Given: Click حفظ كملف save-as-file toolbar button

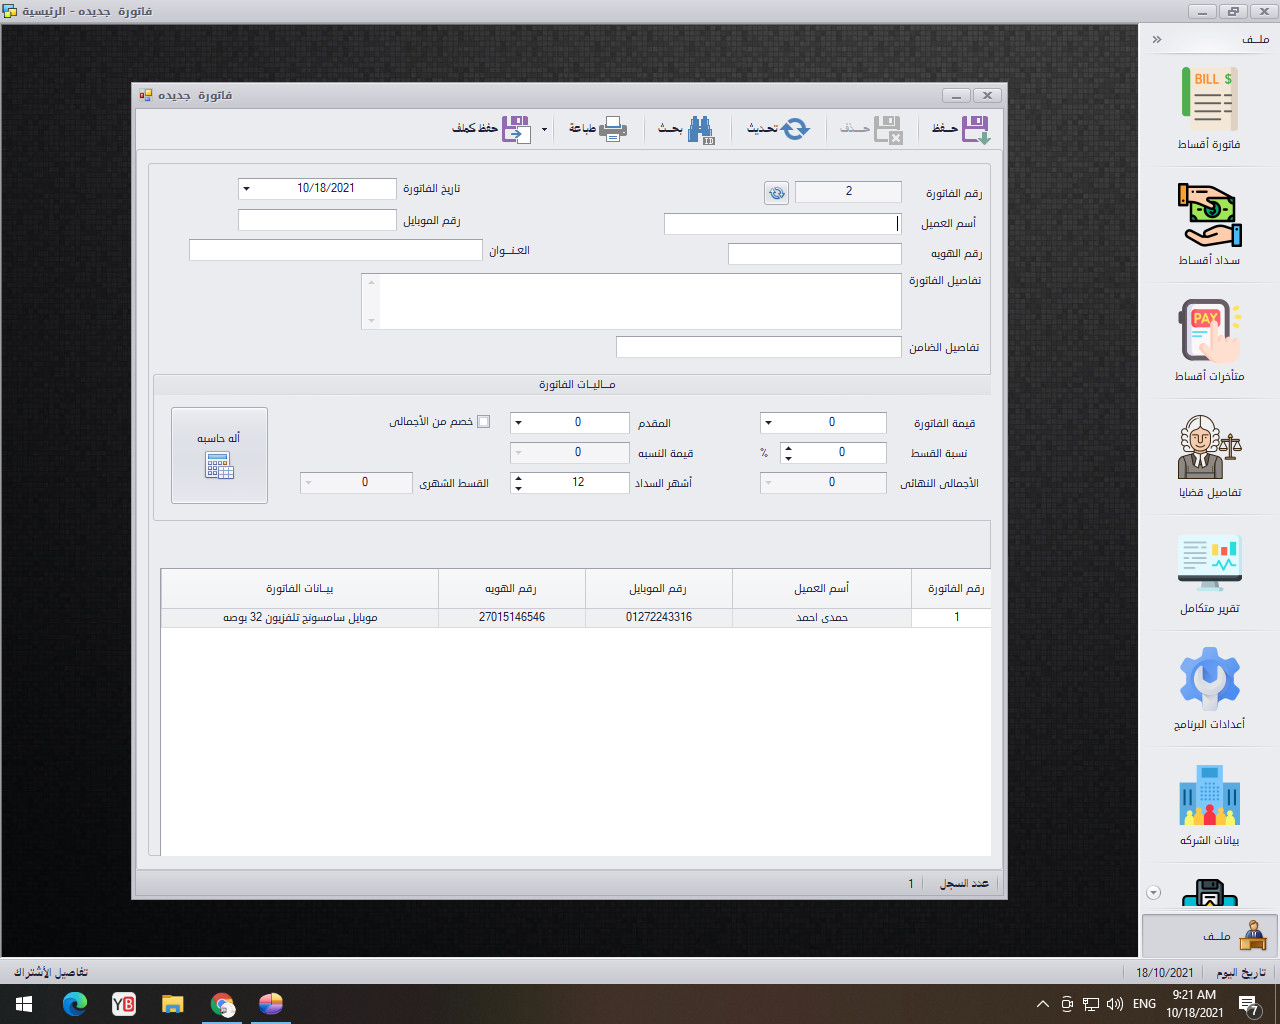Looking at the screenshot, I should 491,129.
